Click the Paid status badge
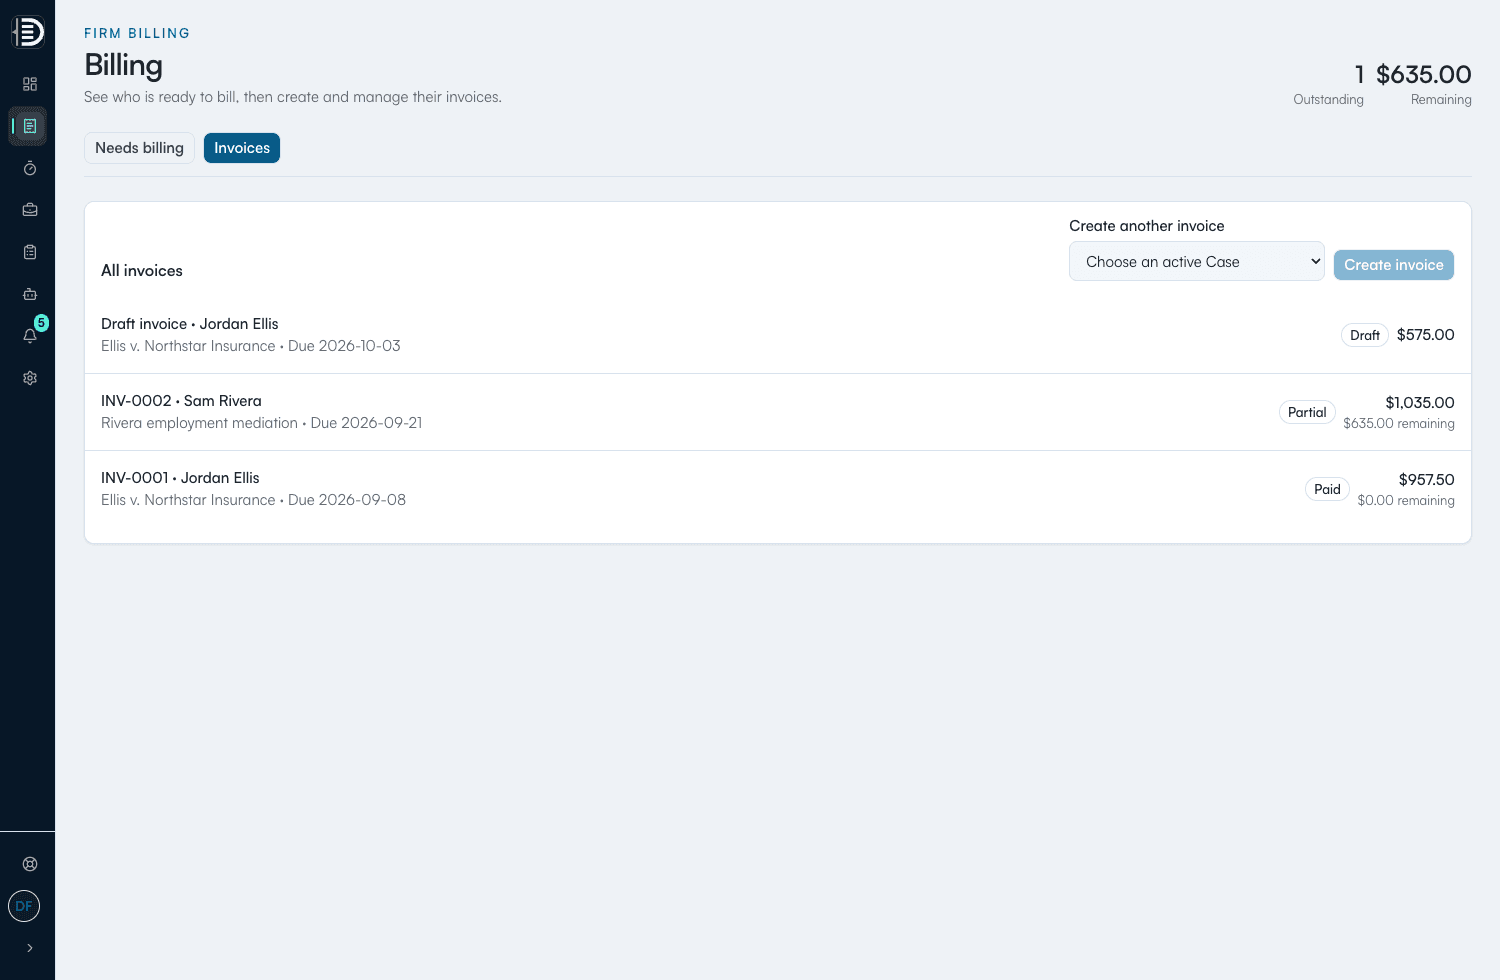This screenshot has width=1500, height=980. (x=1327, y=489)
